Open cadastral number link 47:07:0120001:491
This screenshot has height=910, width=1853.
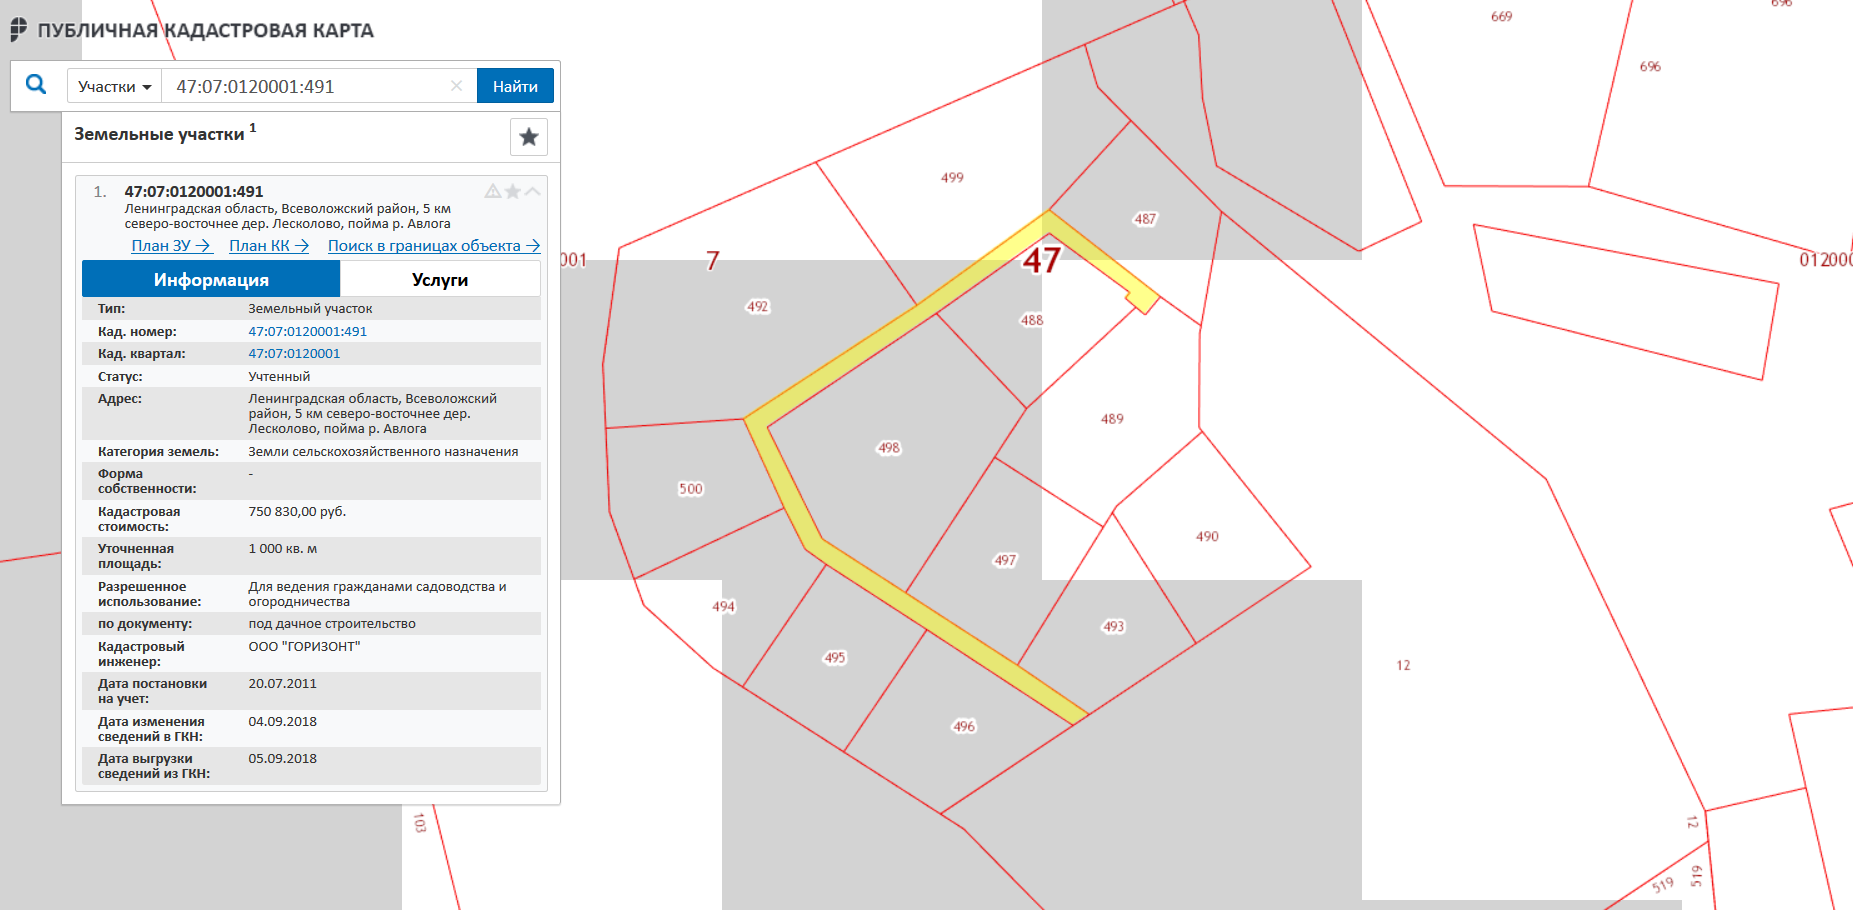coord(307,332)
